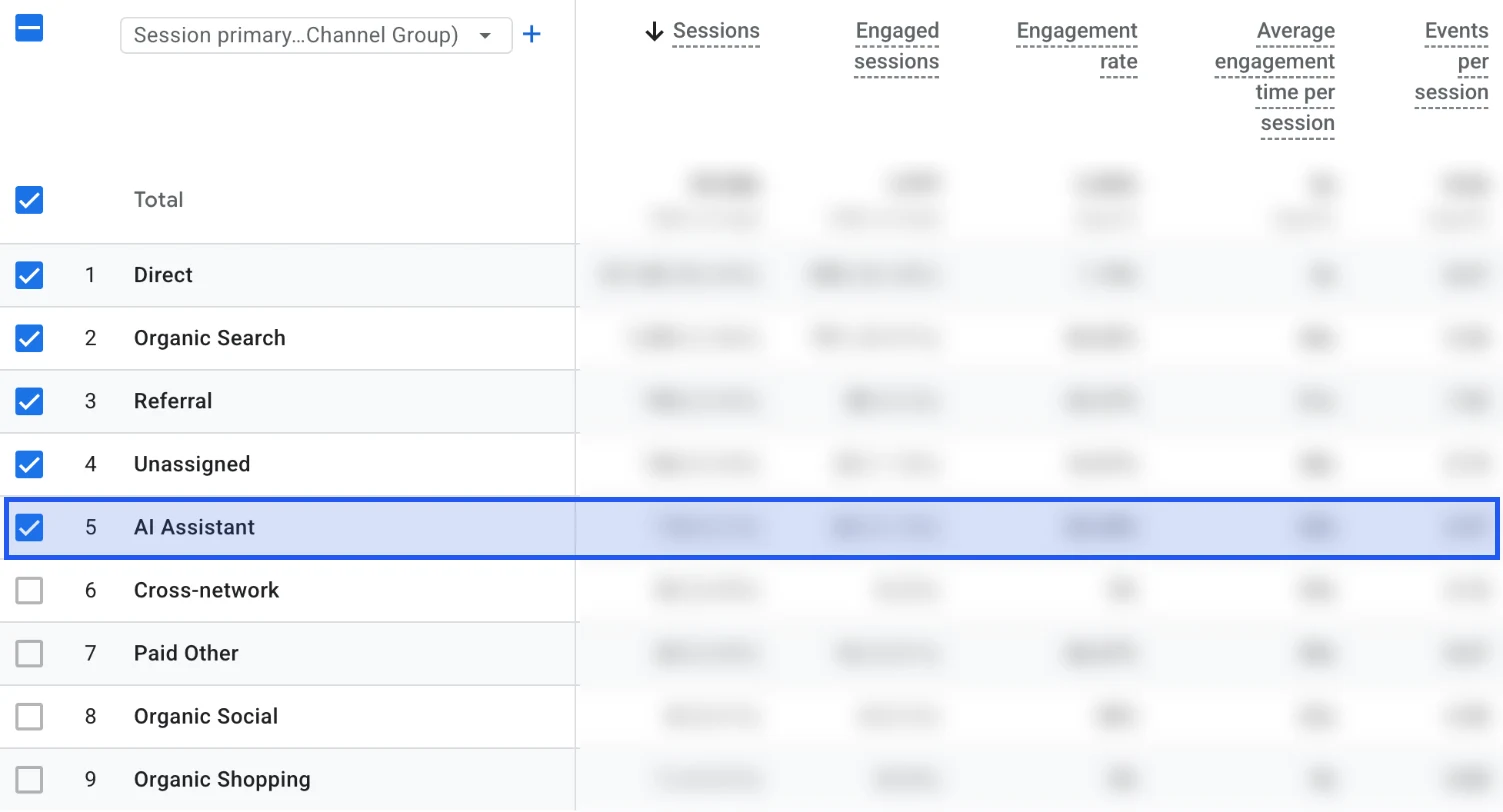Click the Referral channel name
This screenshot has width=1503, height=812.
pyautogui.click(x=173, y=401)
